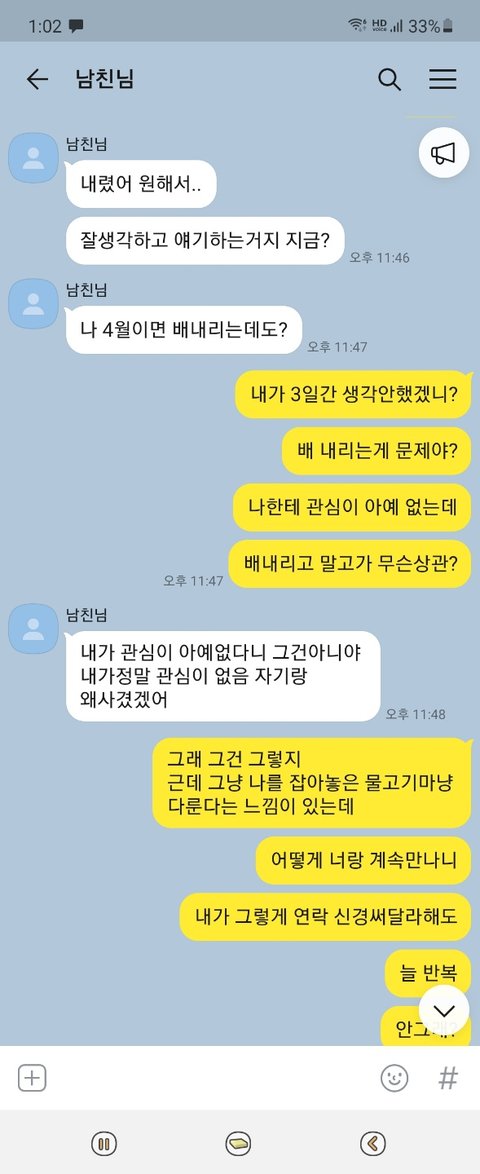Image resolution: width=480 pixels, height=1174 pixels.
Task: Select message '내가 3일간 생각안했겠니?'
Action: 353,394
